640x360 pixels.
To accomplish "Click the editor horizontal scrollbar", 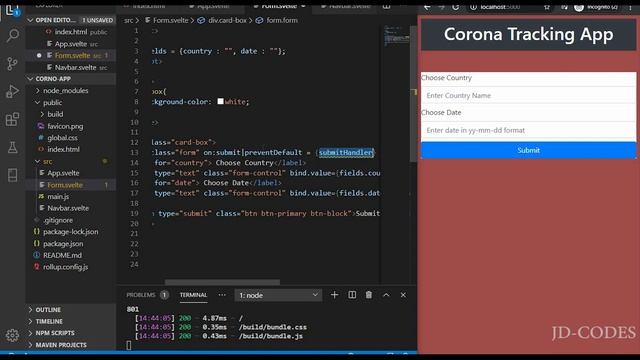I will pyautogui.click(x=222, y=282).
